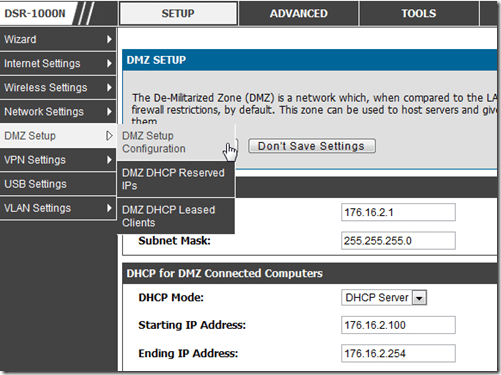Open the Wizard menu item
The height and width of the screenshot is (375, 501).
[58, 39]
